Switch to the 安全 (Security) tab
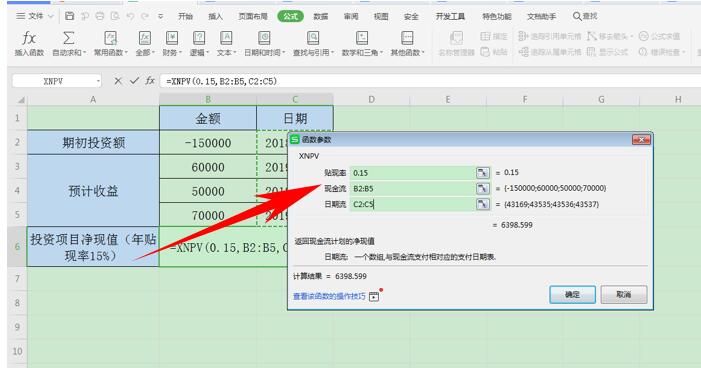 [411, 16]
